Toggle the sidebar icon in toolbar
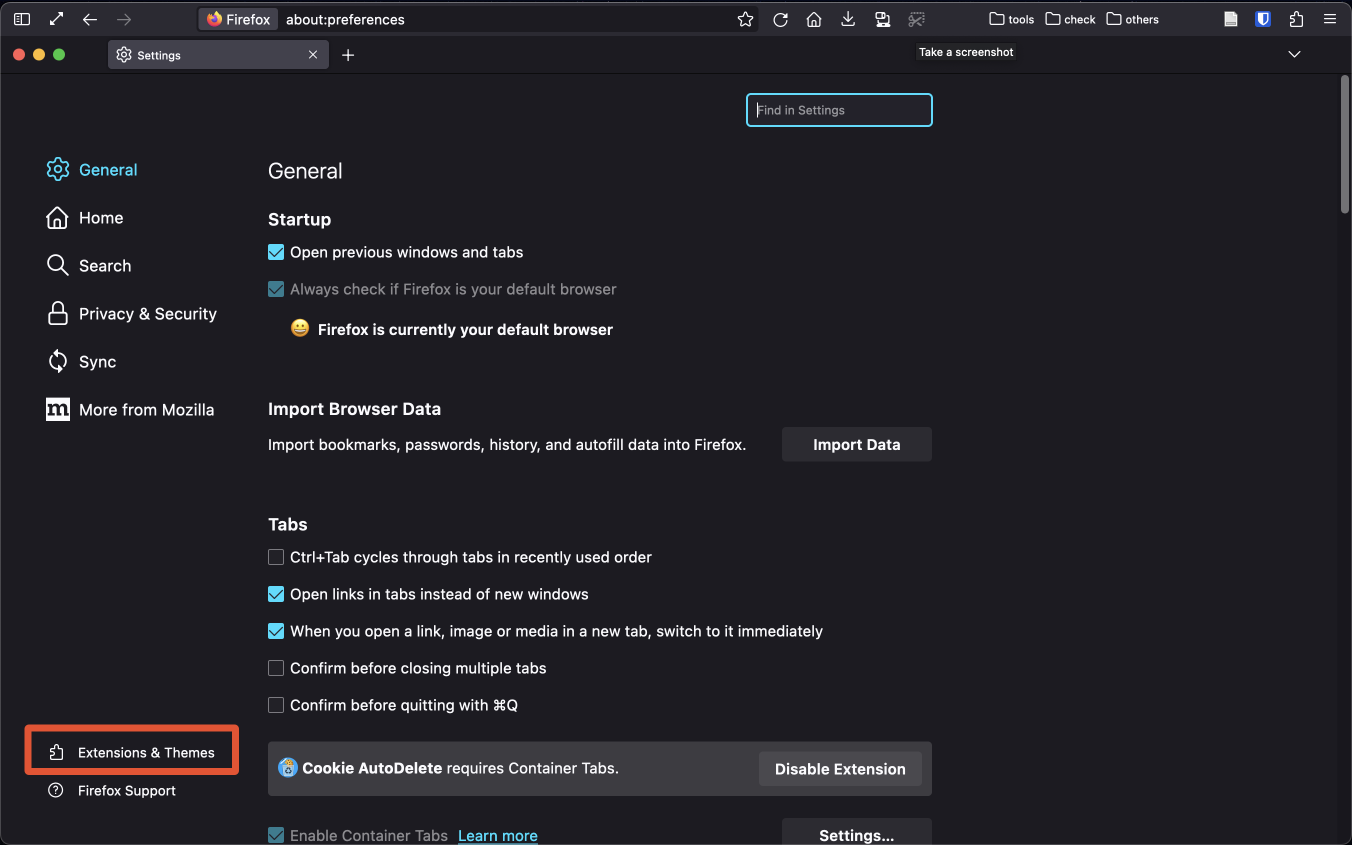Image resolution: width=1352 pixels, height=845 pixels. click(x=22, y=19)
